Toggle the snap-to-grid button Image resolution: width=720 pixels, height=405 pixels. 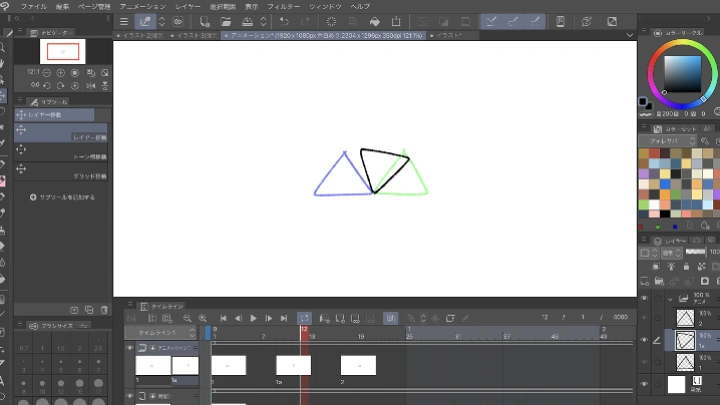[x=534, y=22]
